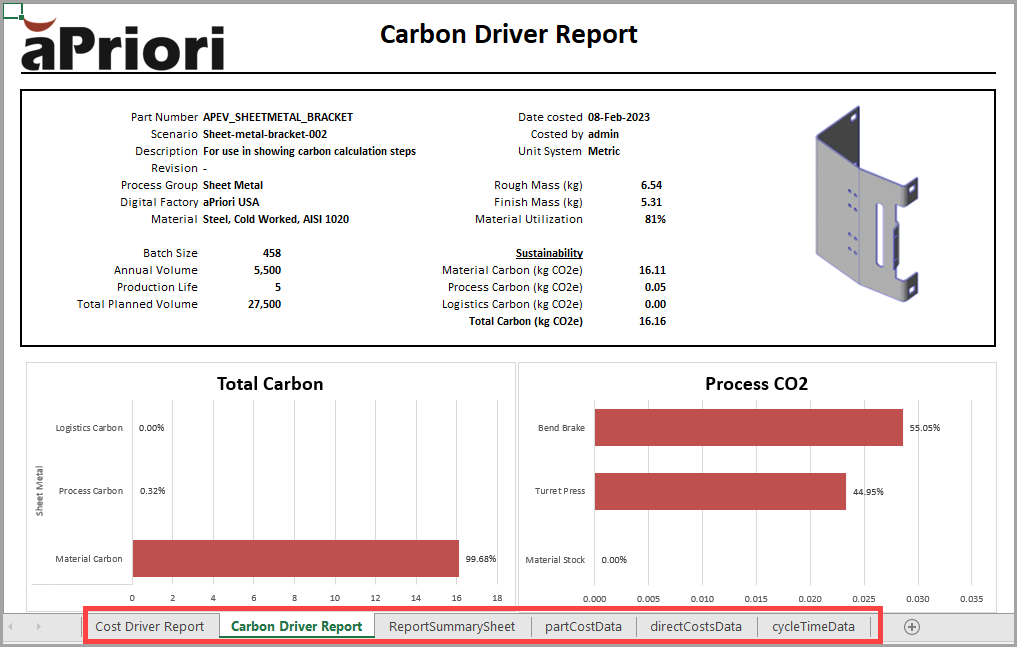Click the Digital Factory value aPriori USA
1017x647 pixels.
tap(231, 202)
